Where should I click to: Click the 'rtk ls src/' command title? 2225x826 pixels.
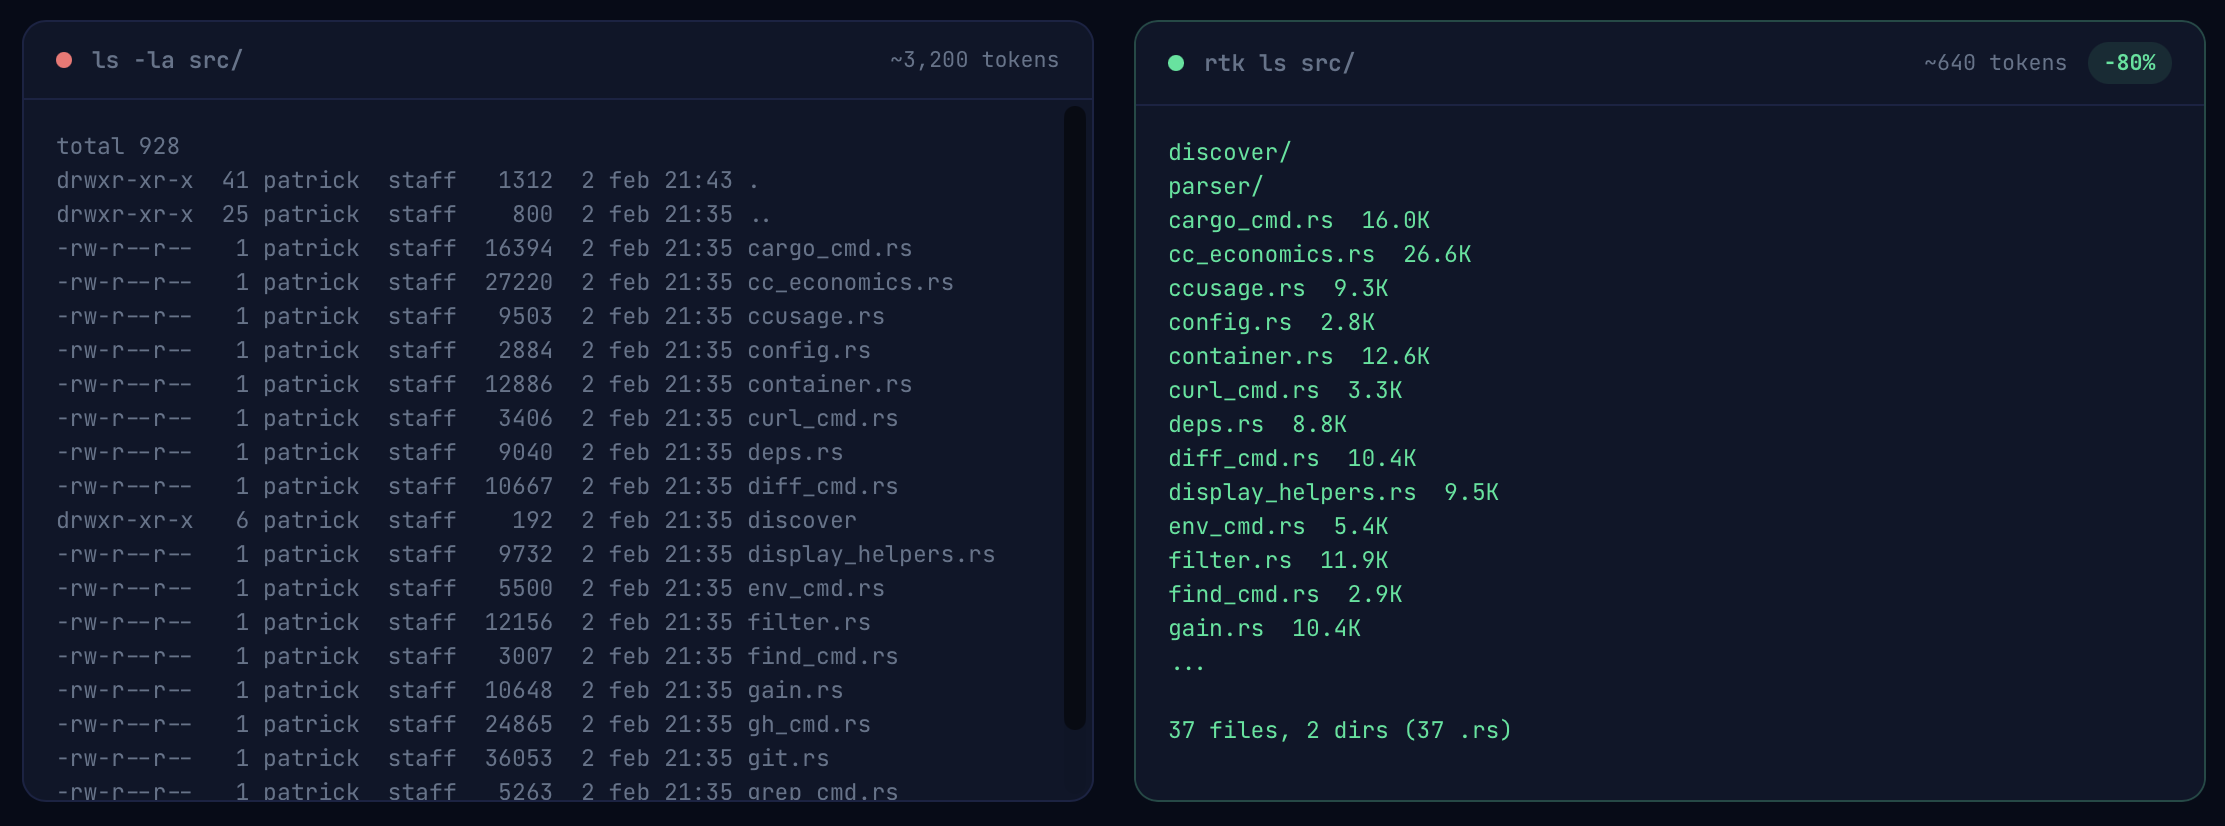(1278, 63)
